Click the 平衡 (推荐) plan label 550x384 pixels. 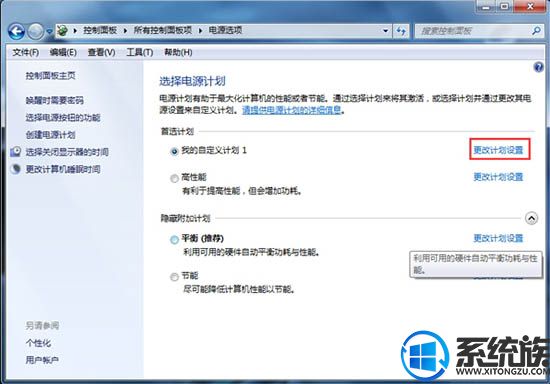click(203, 238)
